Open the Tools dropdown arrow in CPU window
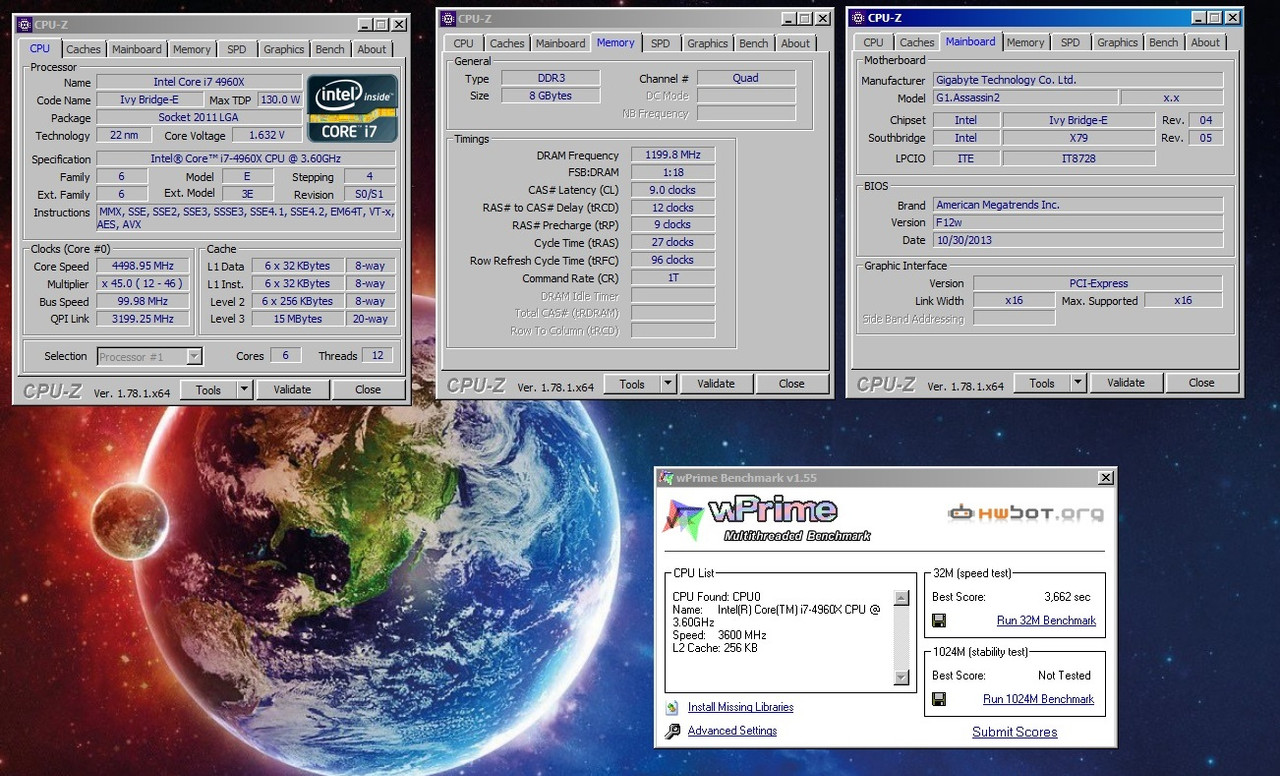1280x776 pixels. pyautogui.click(x=244, y=390)
